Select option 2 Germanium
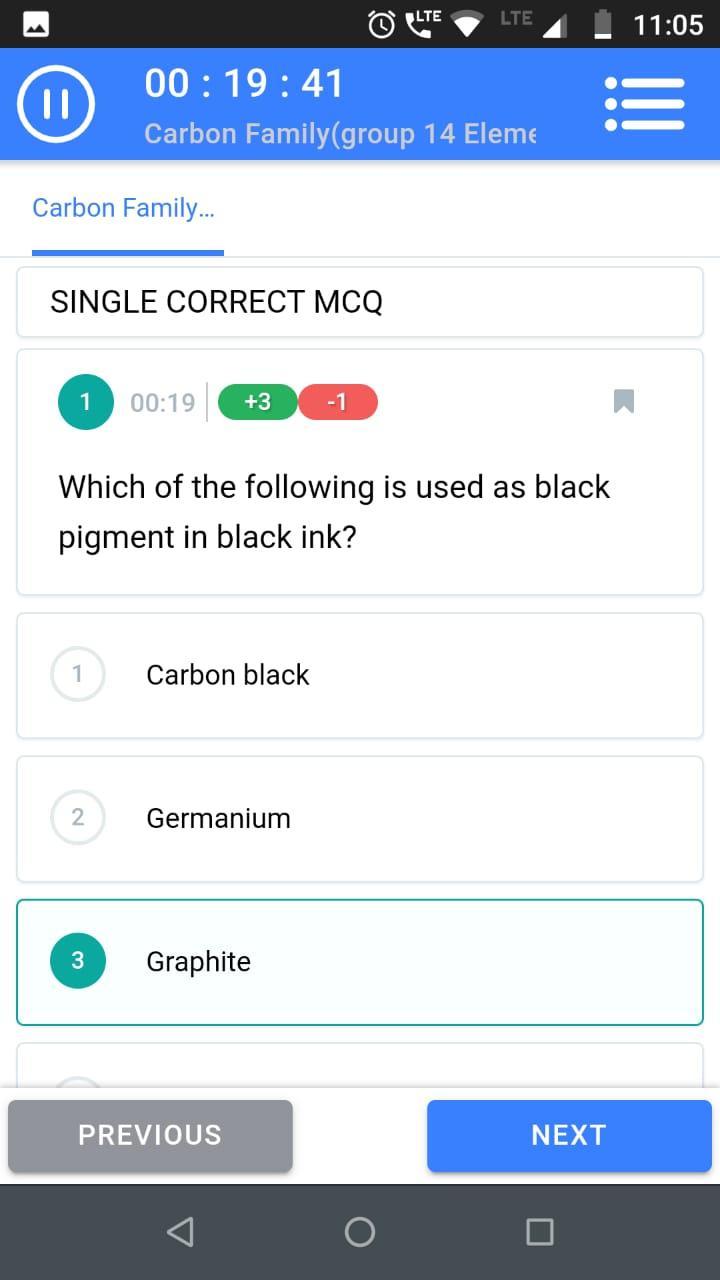 pos(360,818)
